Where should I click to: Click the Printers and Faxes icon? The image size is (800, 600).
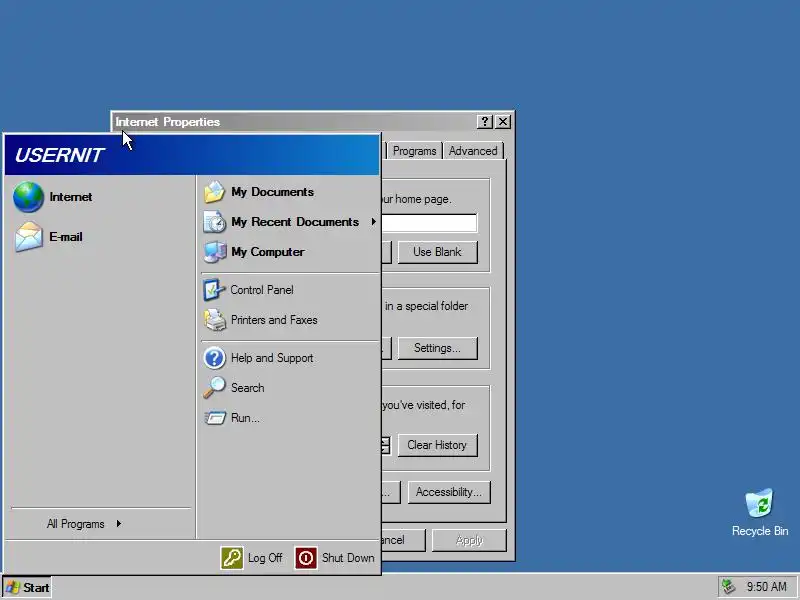click(x=214, y=320)
